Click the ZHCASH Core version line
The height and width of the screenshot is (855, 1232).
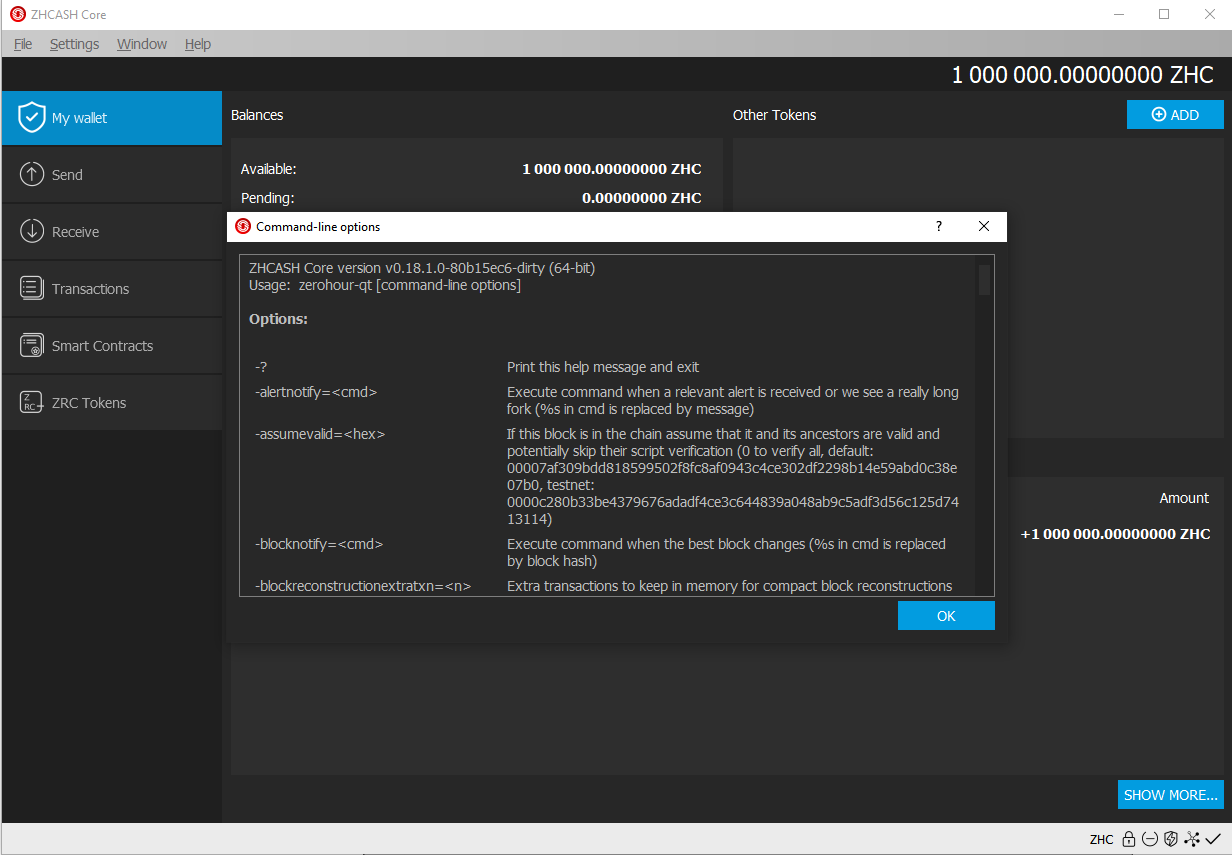coord(422,268)
